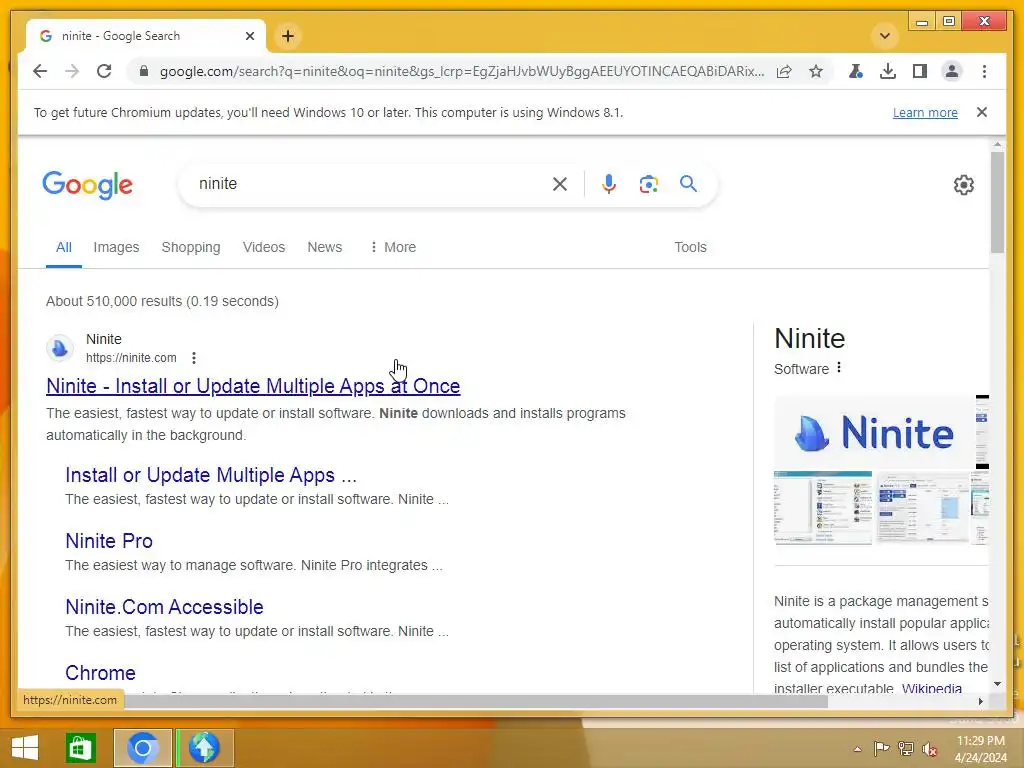
Task: Open Chrome Labs flask icon
Action: 856,71
